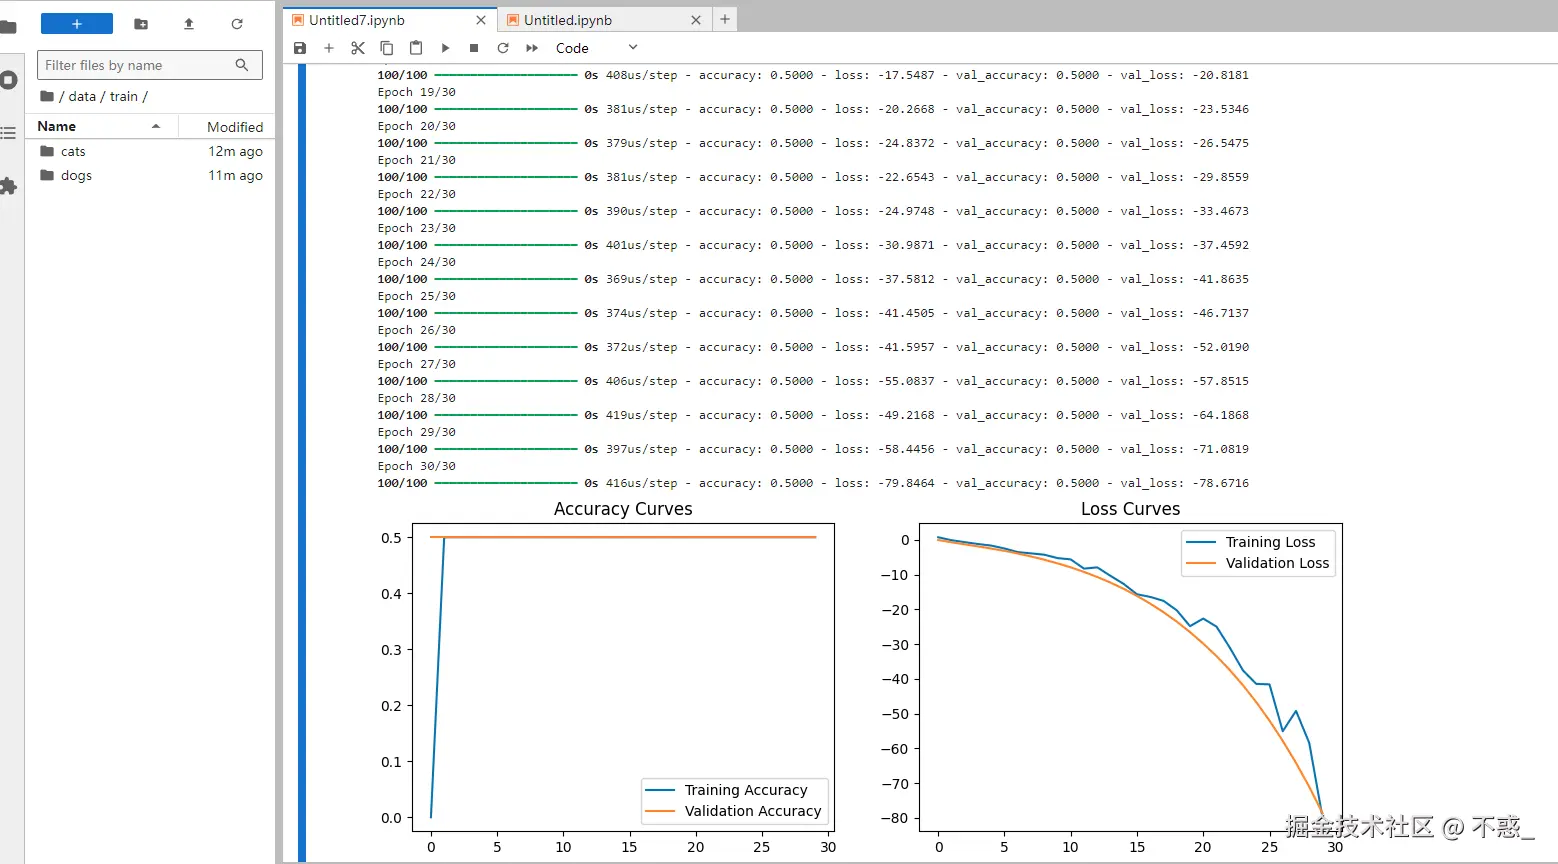
Task: Open the extension manager sidebar tab
Action: coord(9,186)
